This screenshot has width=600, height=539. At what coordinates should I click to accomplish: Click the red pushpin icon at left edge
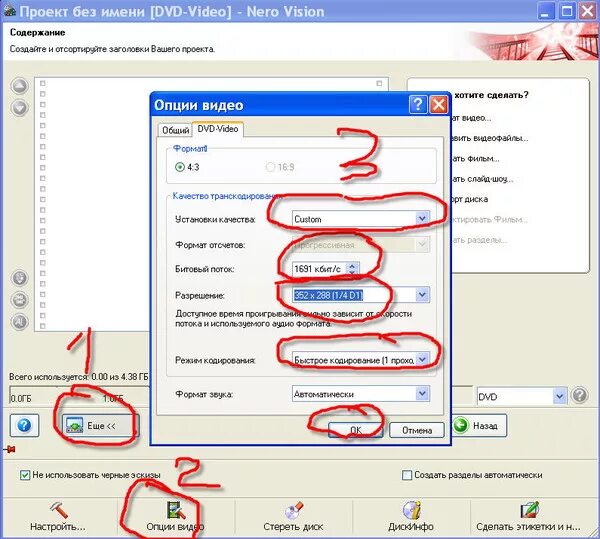(9, 449)
